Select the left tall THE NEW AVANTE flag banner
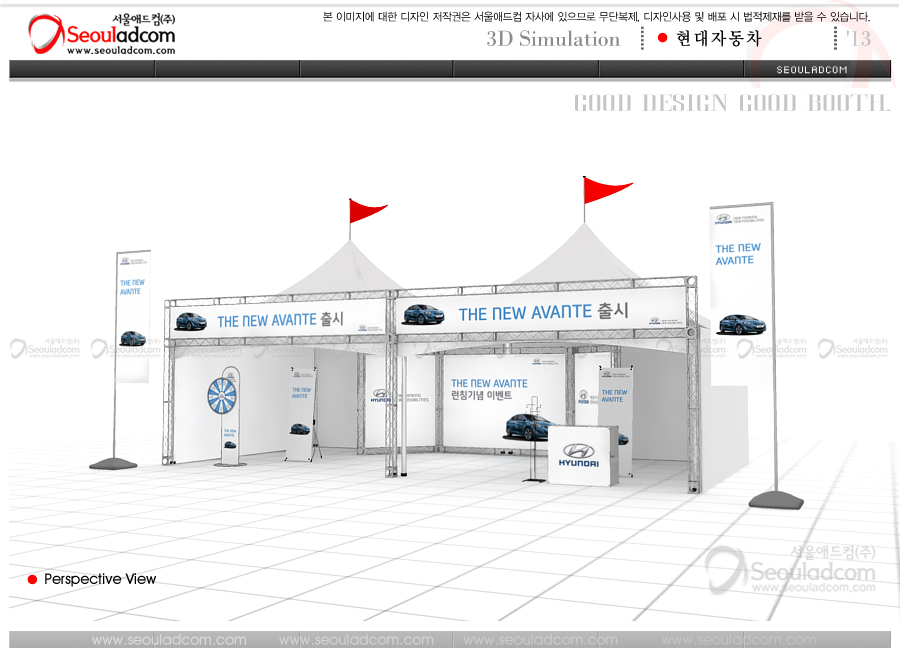 pos(133,315)
